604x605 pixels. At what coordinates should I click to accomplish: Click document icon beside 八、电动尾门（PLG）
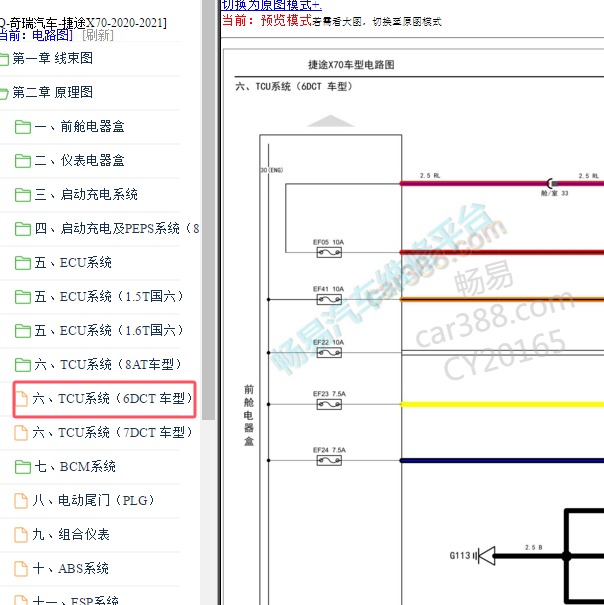[21, 500]
